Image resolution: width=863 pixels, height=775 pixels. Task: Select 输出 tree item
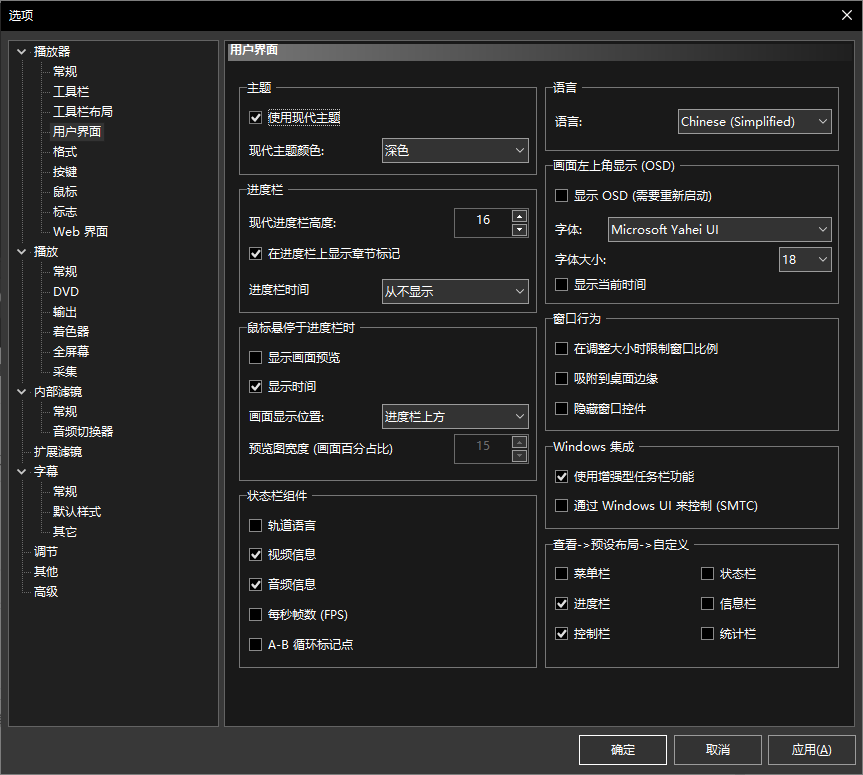(x=65, y=312)
